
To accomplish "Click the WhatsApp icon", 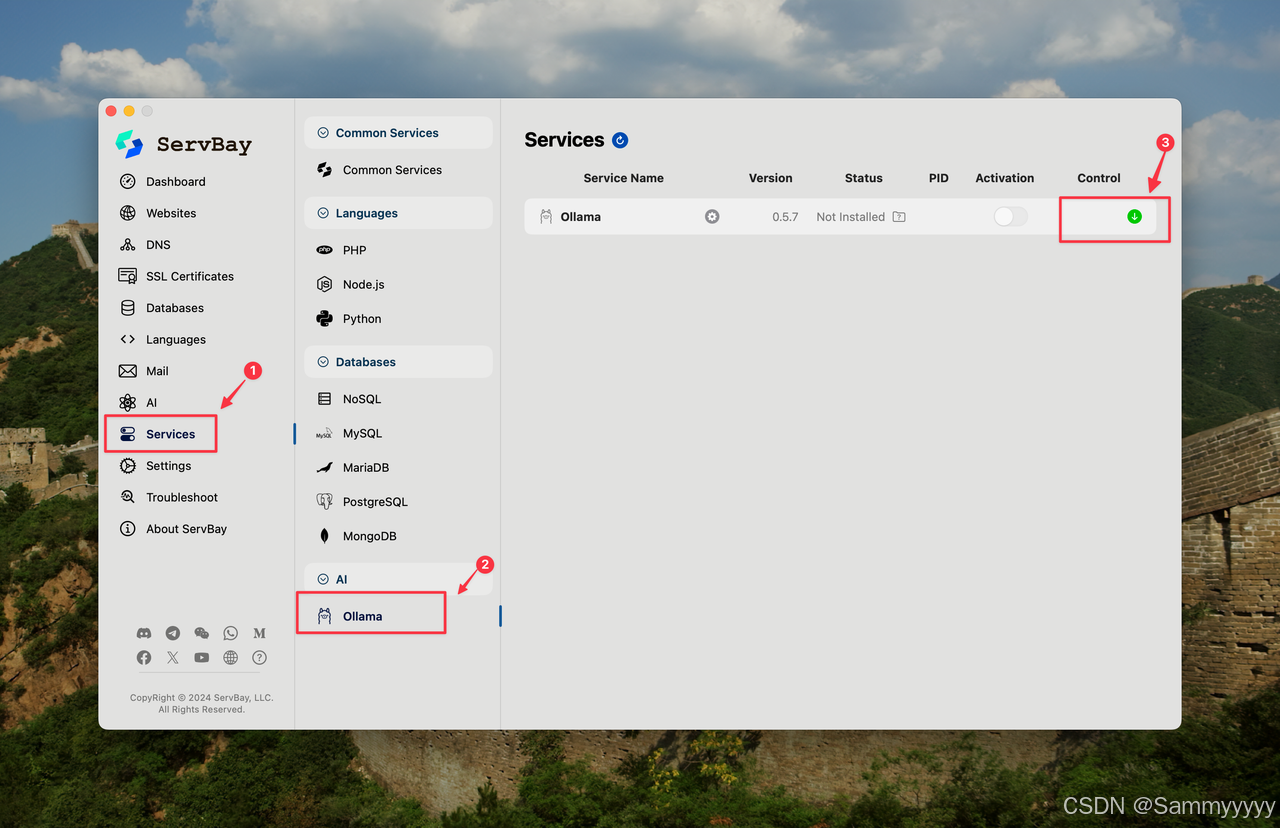I will [x=231, y=633].
